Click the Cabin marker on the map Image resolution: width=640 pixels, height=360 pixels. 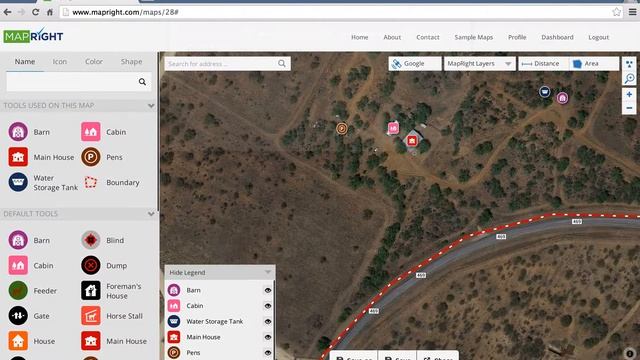point(393,128)
